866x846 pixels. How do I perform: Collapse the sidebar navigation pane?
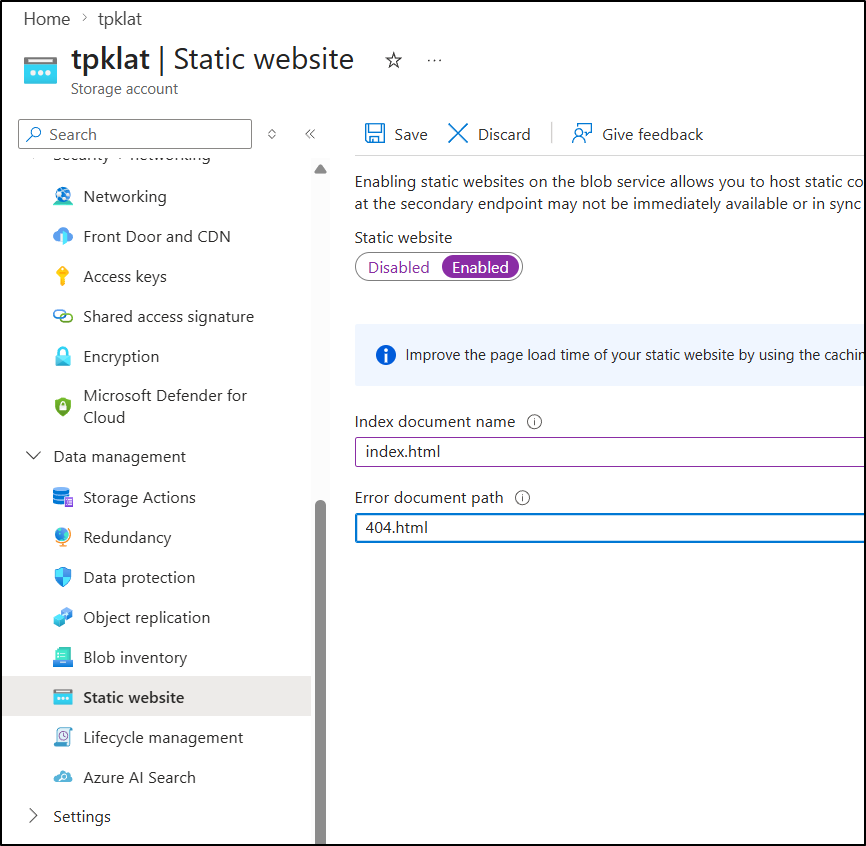(310, 134)
